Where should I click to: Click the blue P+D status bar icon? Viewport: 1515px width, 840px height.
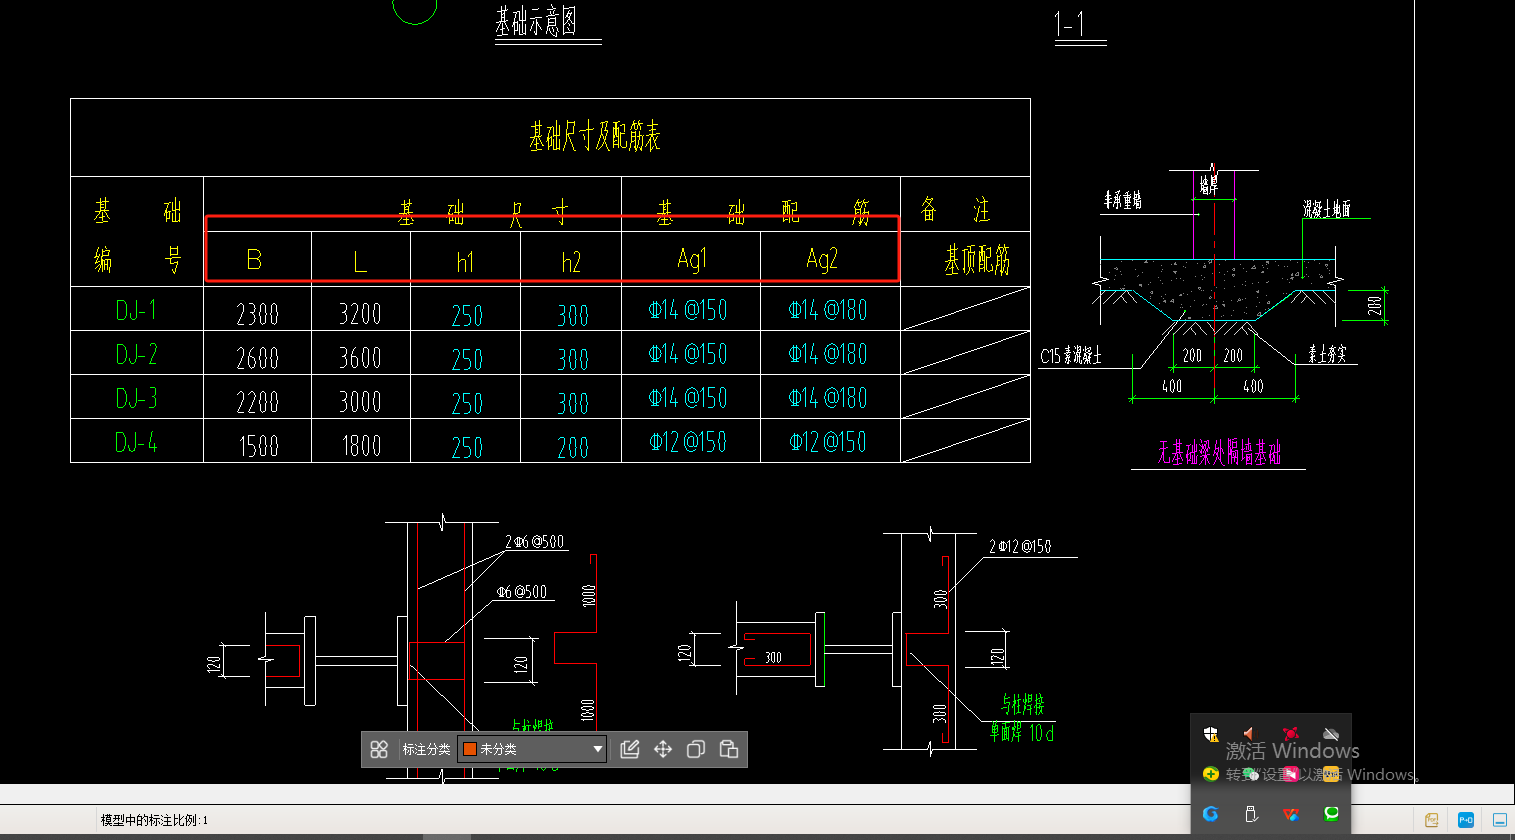click(1466, 819)
